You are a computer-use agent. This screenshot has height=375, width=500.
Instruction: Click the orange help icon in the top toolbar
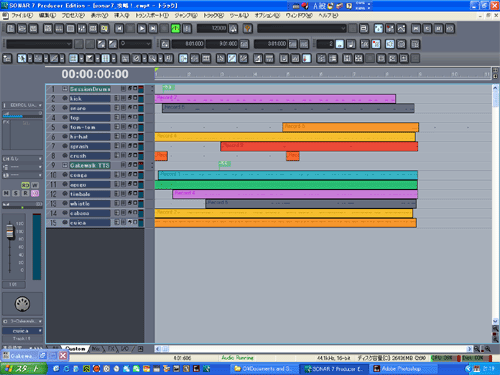coord(248,29)
